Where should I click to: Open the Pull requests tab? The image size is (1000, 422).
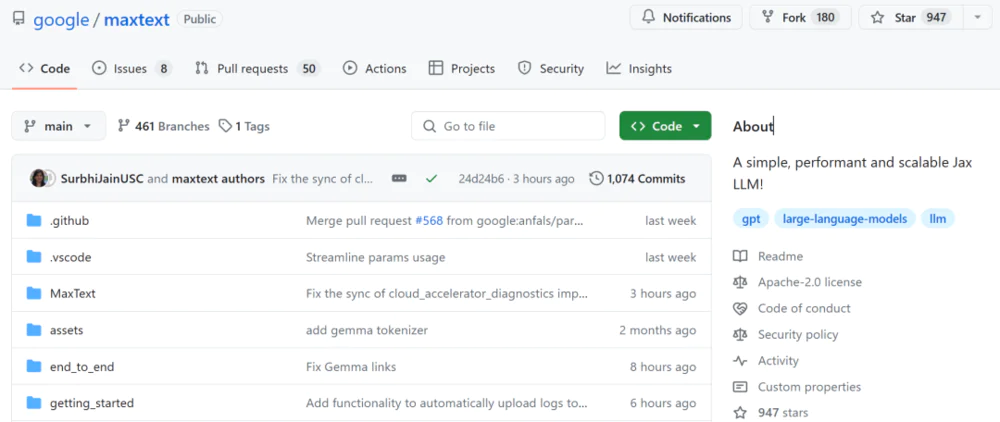tap(258, 69)
